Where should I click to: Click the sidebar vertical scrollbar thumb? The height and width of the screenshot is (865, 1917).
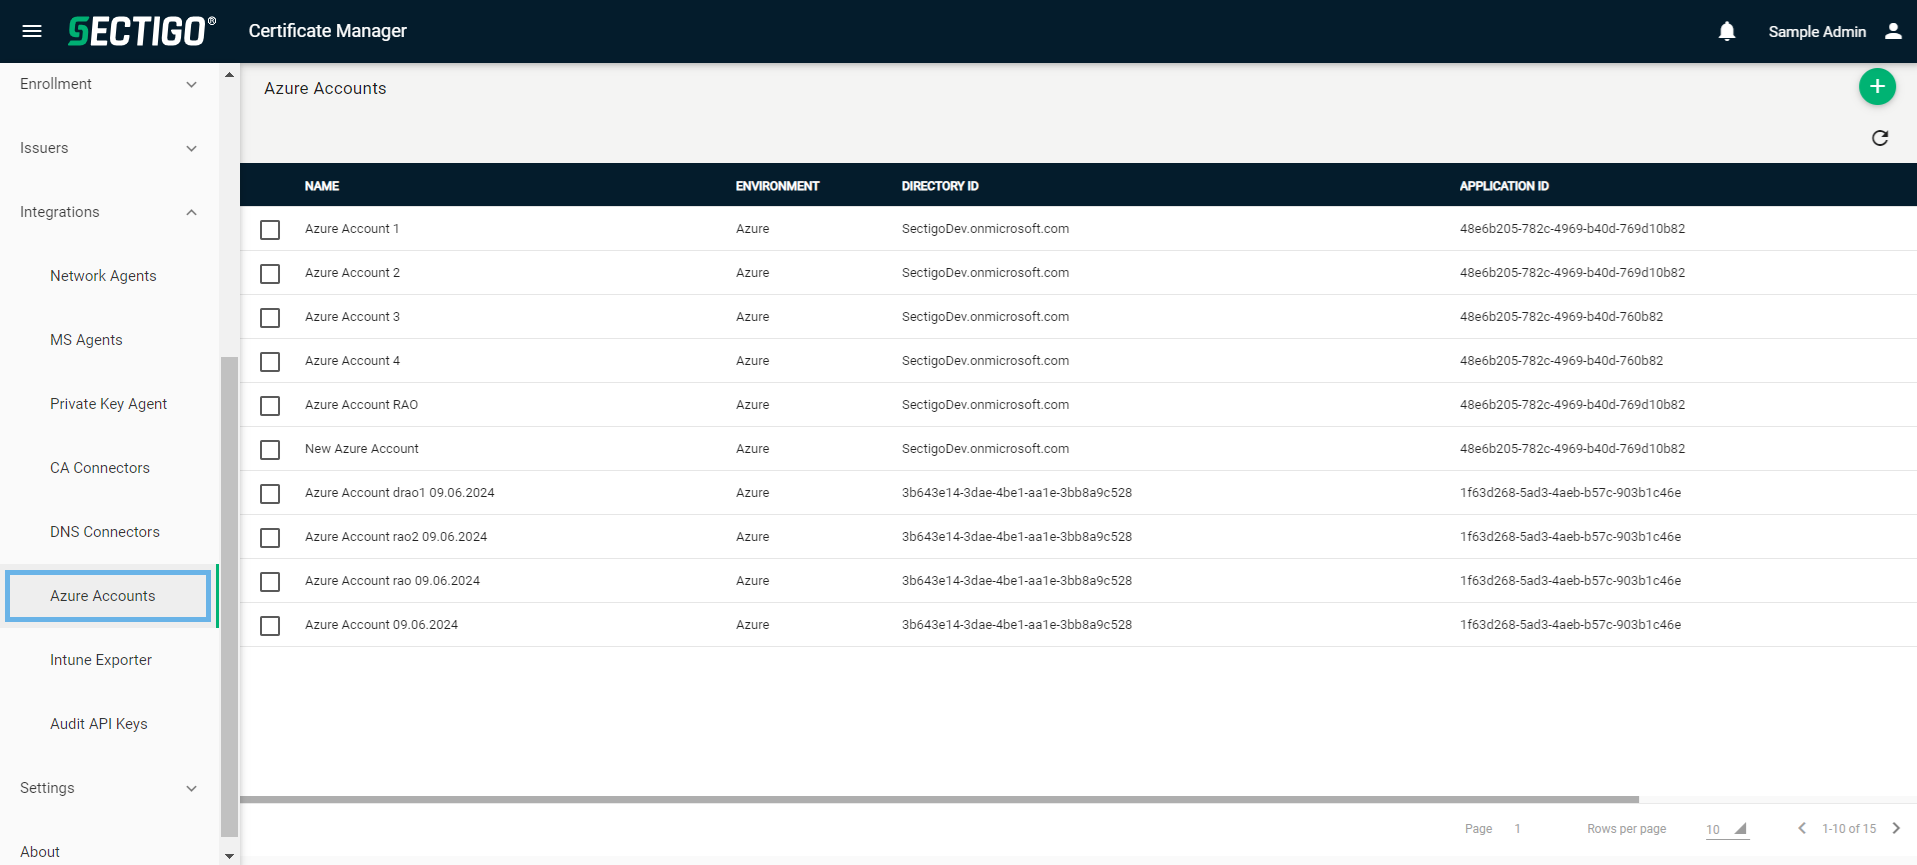(229, 596)
